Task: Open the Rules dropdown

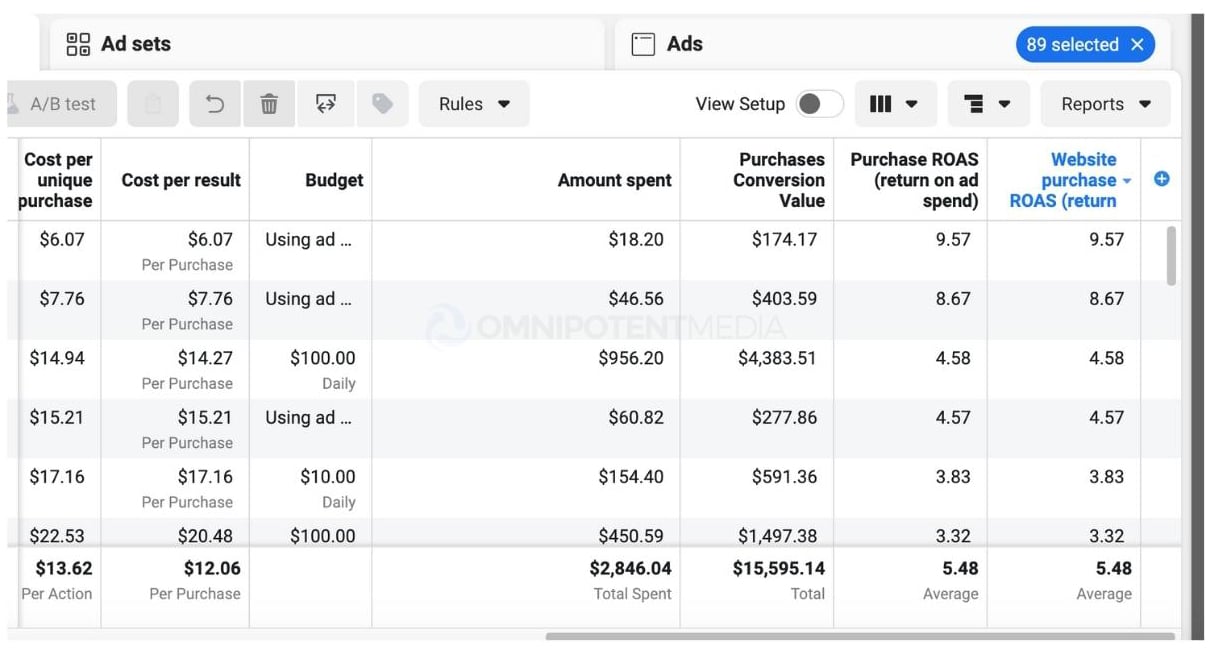Action: click(x=474, y=104)
